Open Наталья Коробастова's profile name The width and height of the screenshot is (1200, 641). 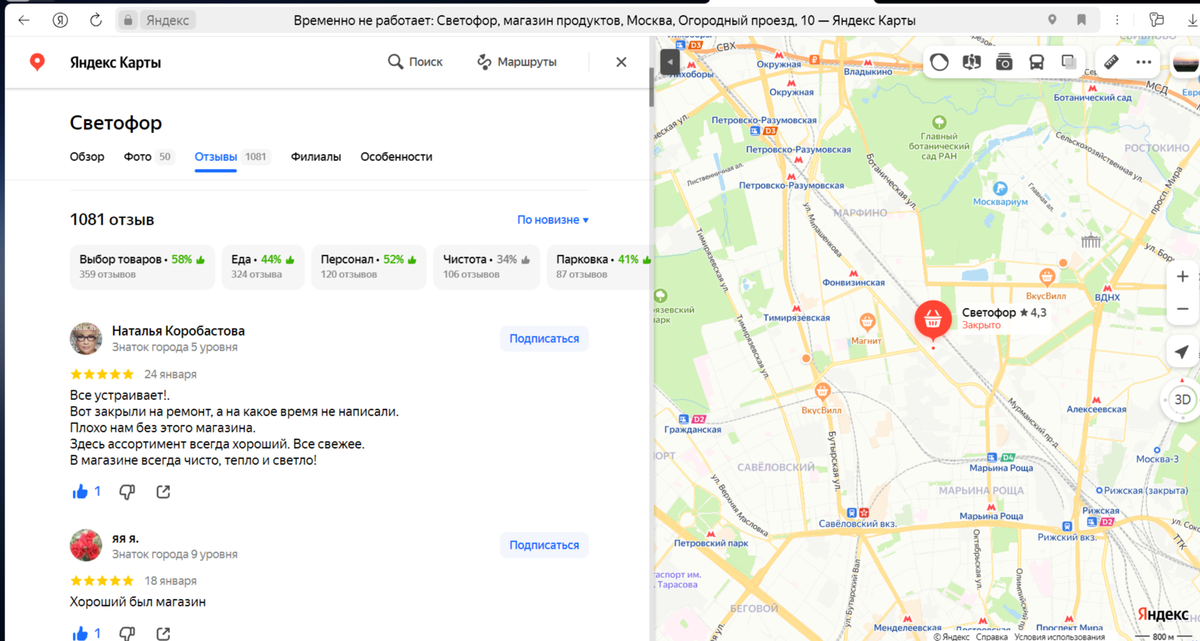(x=178, y=331)
